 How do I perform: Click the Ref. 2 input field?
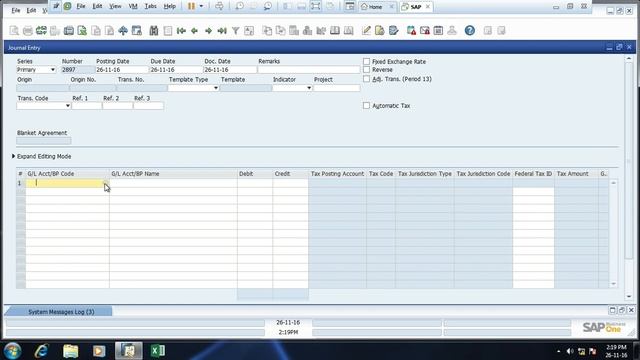pyautogui.click(x=118, y=106)
